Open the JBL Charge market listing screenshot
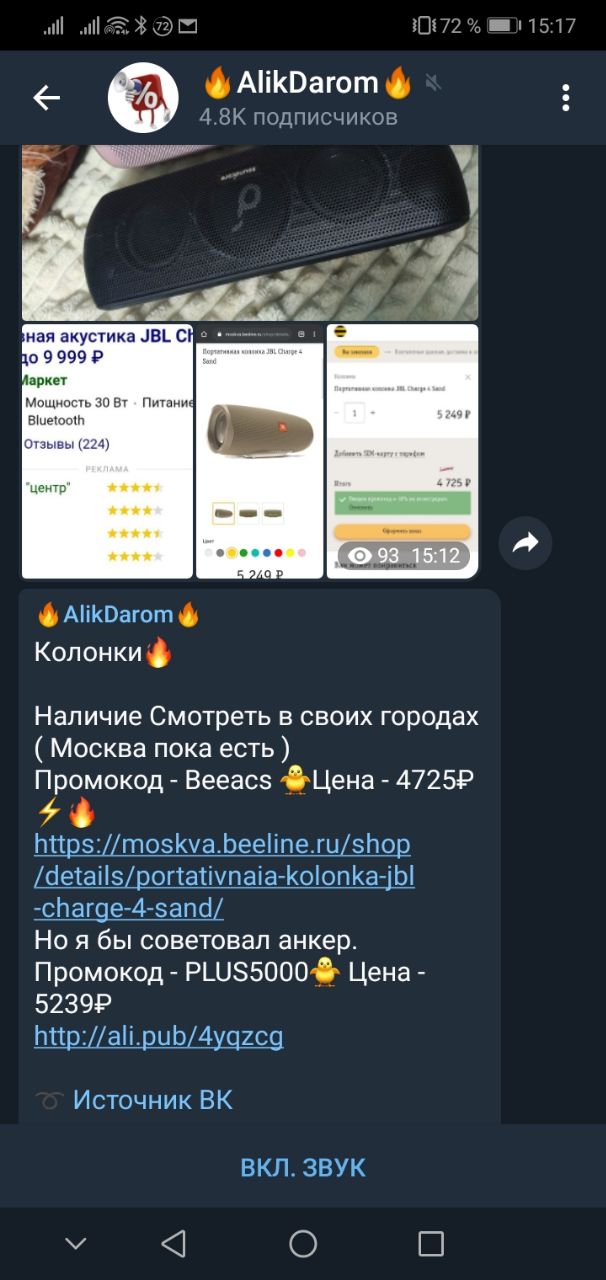 [x=107, y=451]
